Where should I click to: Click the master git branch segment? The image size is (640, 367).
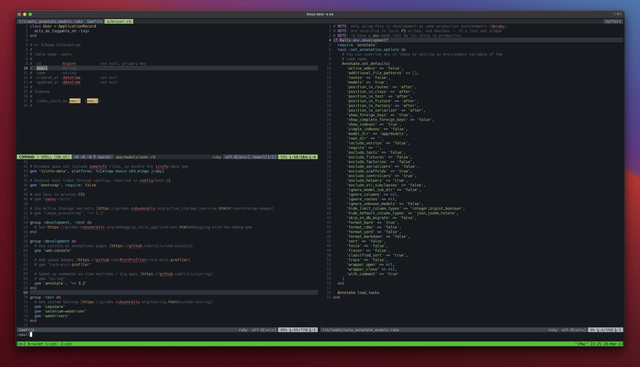click(103, 157)
